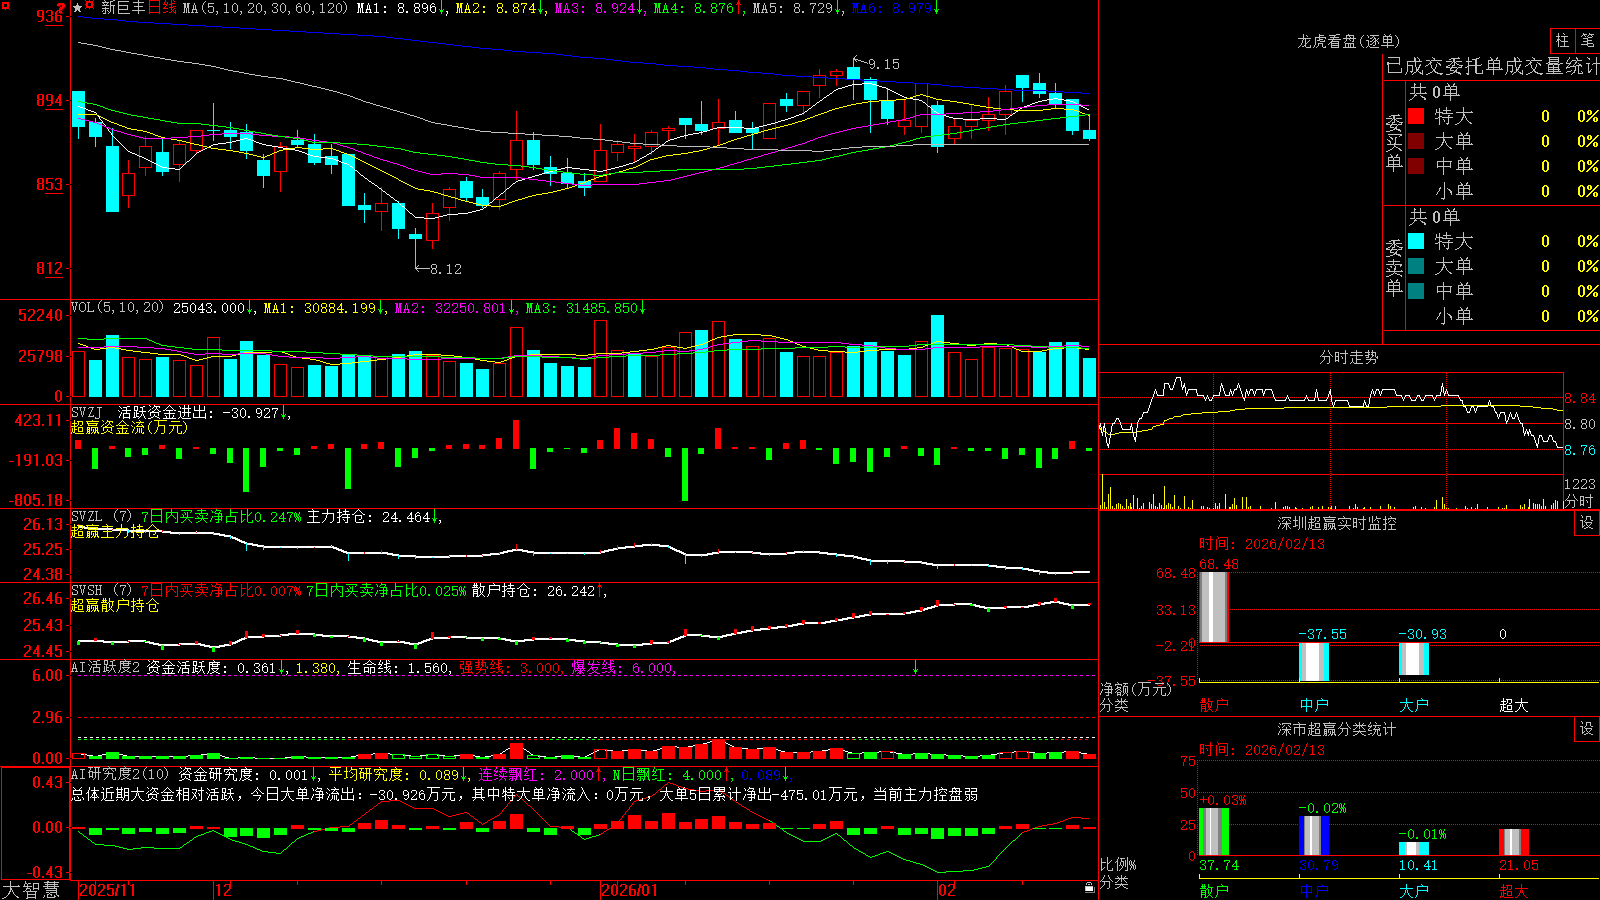Click the 超大 label in 实时监控 chart
This screenshot has width=1600, height=900.
click(1514, 705)
